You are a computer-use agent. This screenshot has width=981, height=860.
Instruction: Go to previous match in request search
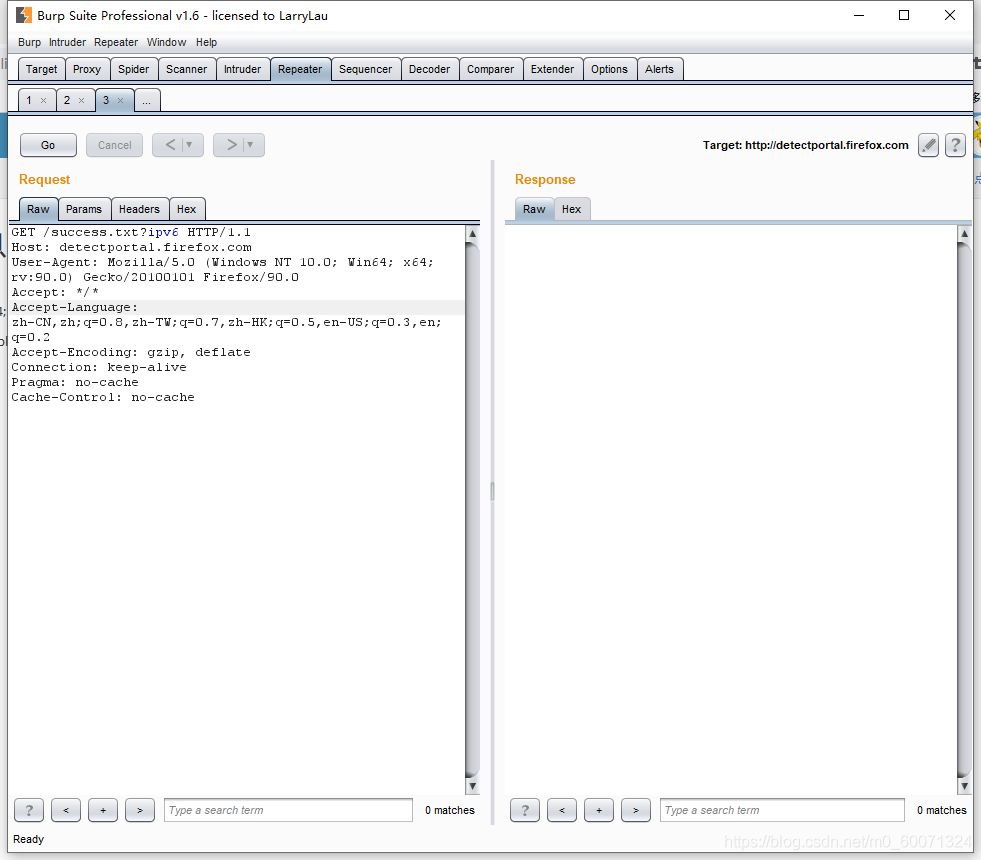[x=66, y=811]
